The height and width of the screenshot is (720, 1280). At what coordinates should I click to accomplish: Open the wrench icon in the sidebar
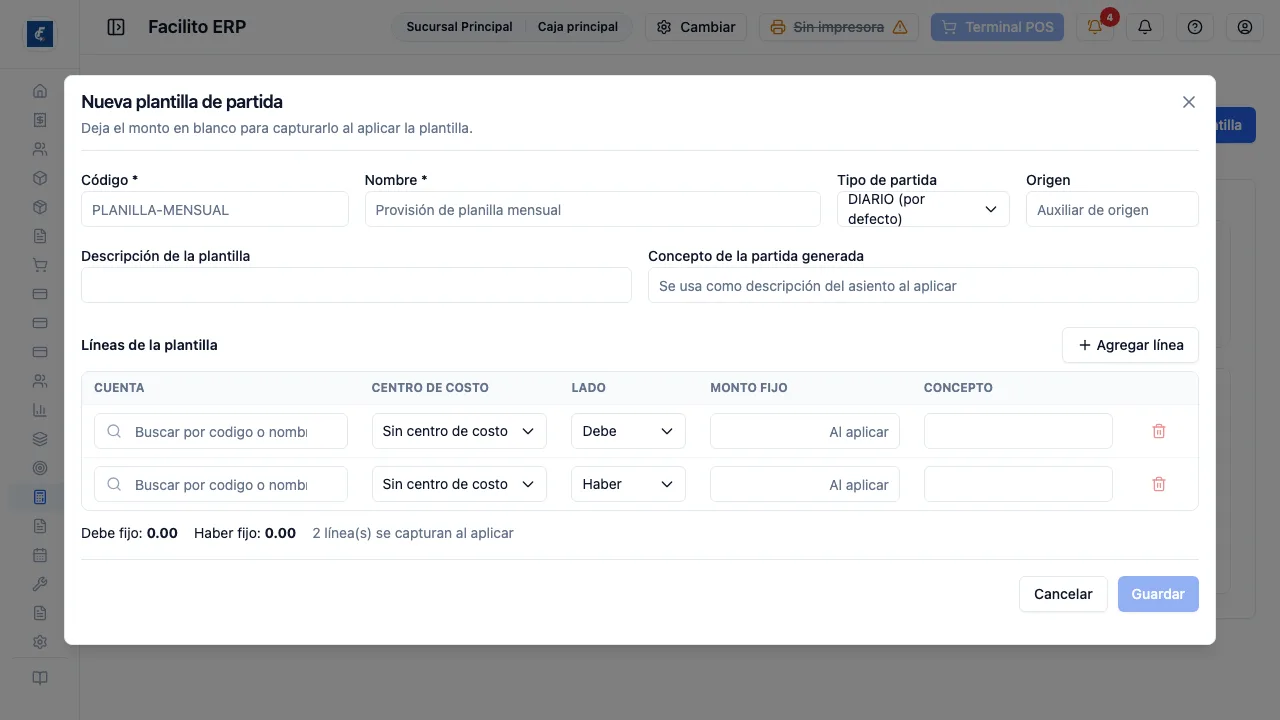(x=40, y=584)
